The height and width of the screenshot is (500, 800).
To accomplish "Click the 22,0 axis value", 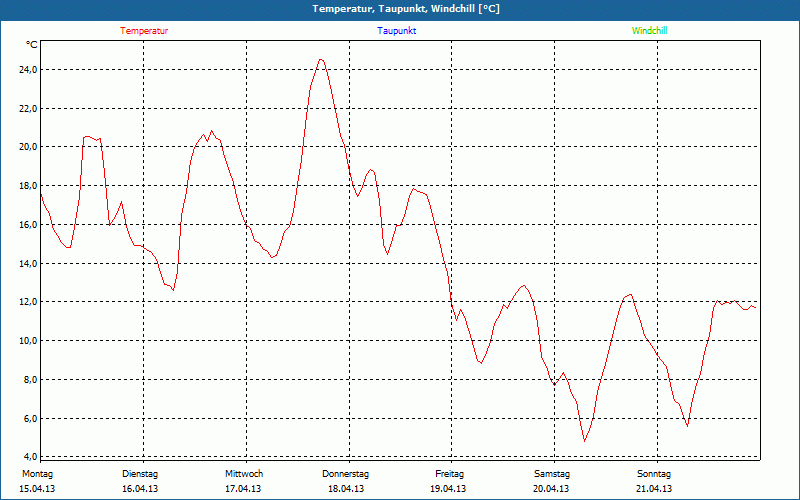I will 28,108.
